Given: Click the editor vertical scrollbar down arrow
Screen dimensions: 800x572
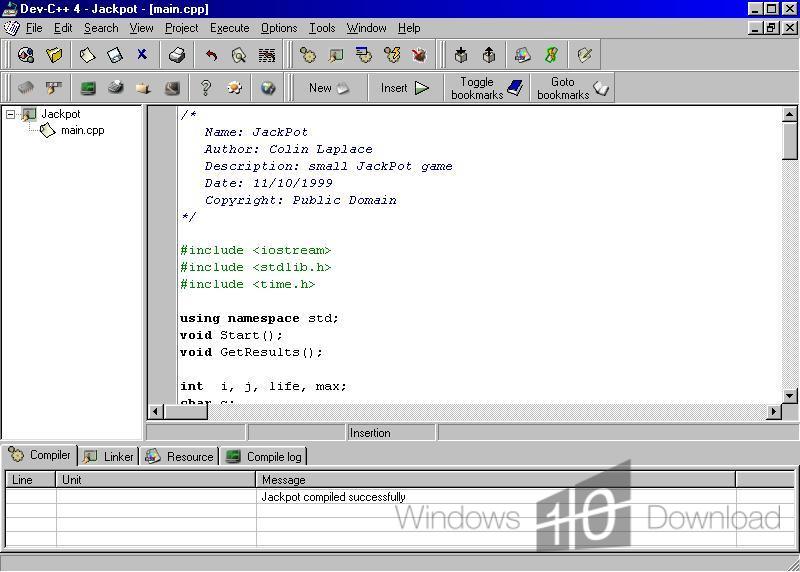Looking at the screenshot, I should tap(789, 395).
